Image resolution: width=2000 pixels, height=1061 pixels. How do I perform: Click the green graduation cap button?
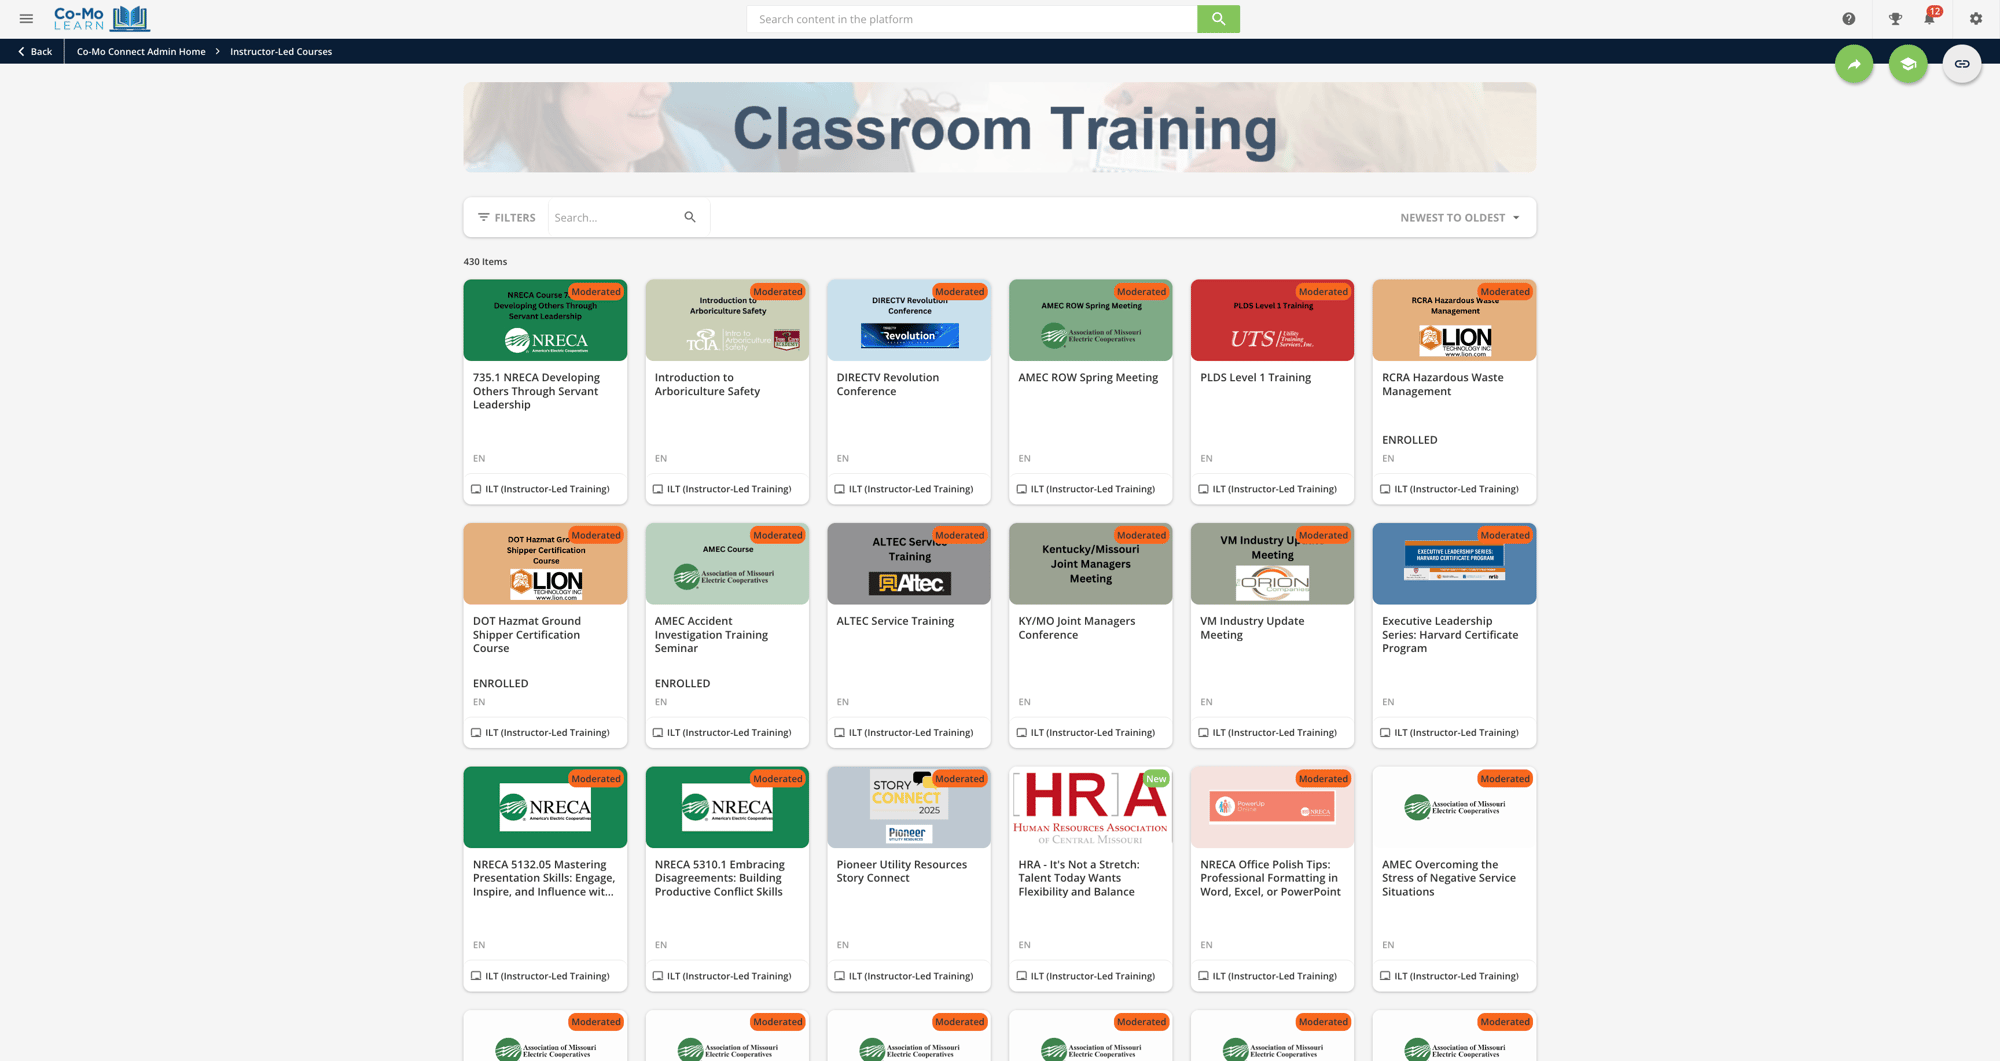(x=1908, y=64)
